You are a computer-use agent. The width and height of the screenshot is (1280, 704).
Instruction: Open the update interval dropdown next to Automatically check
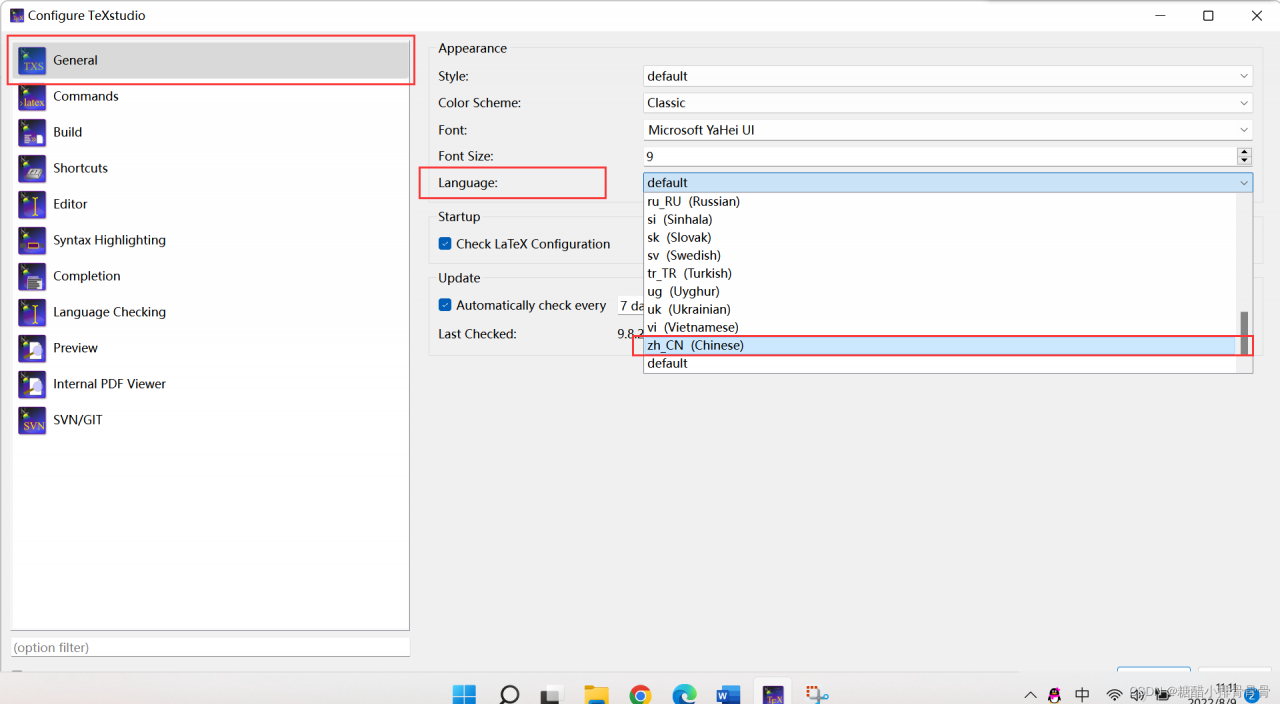click(x=630, y=306)
